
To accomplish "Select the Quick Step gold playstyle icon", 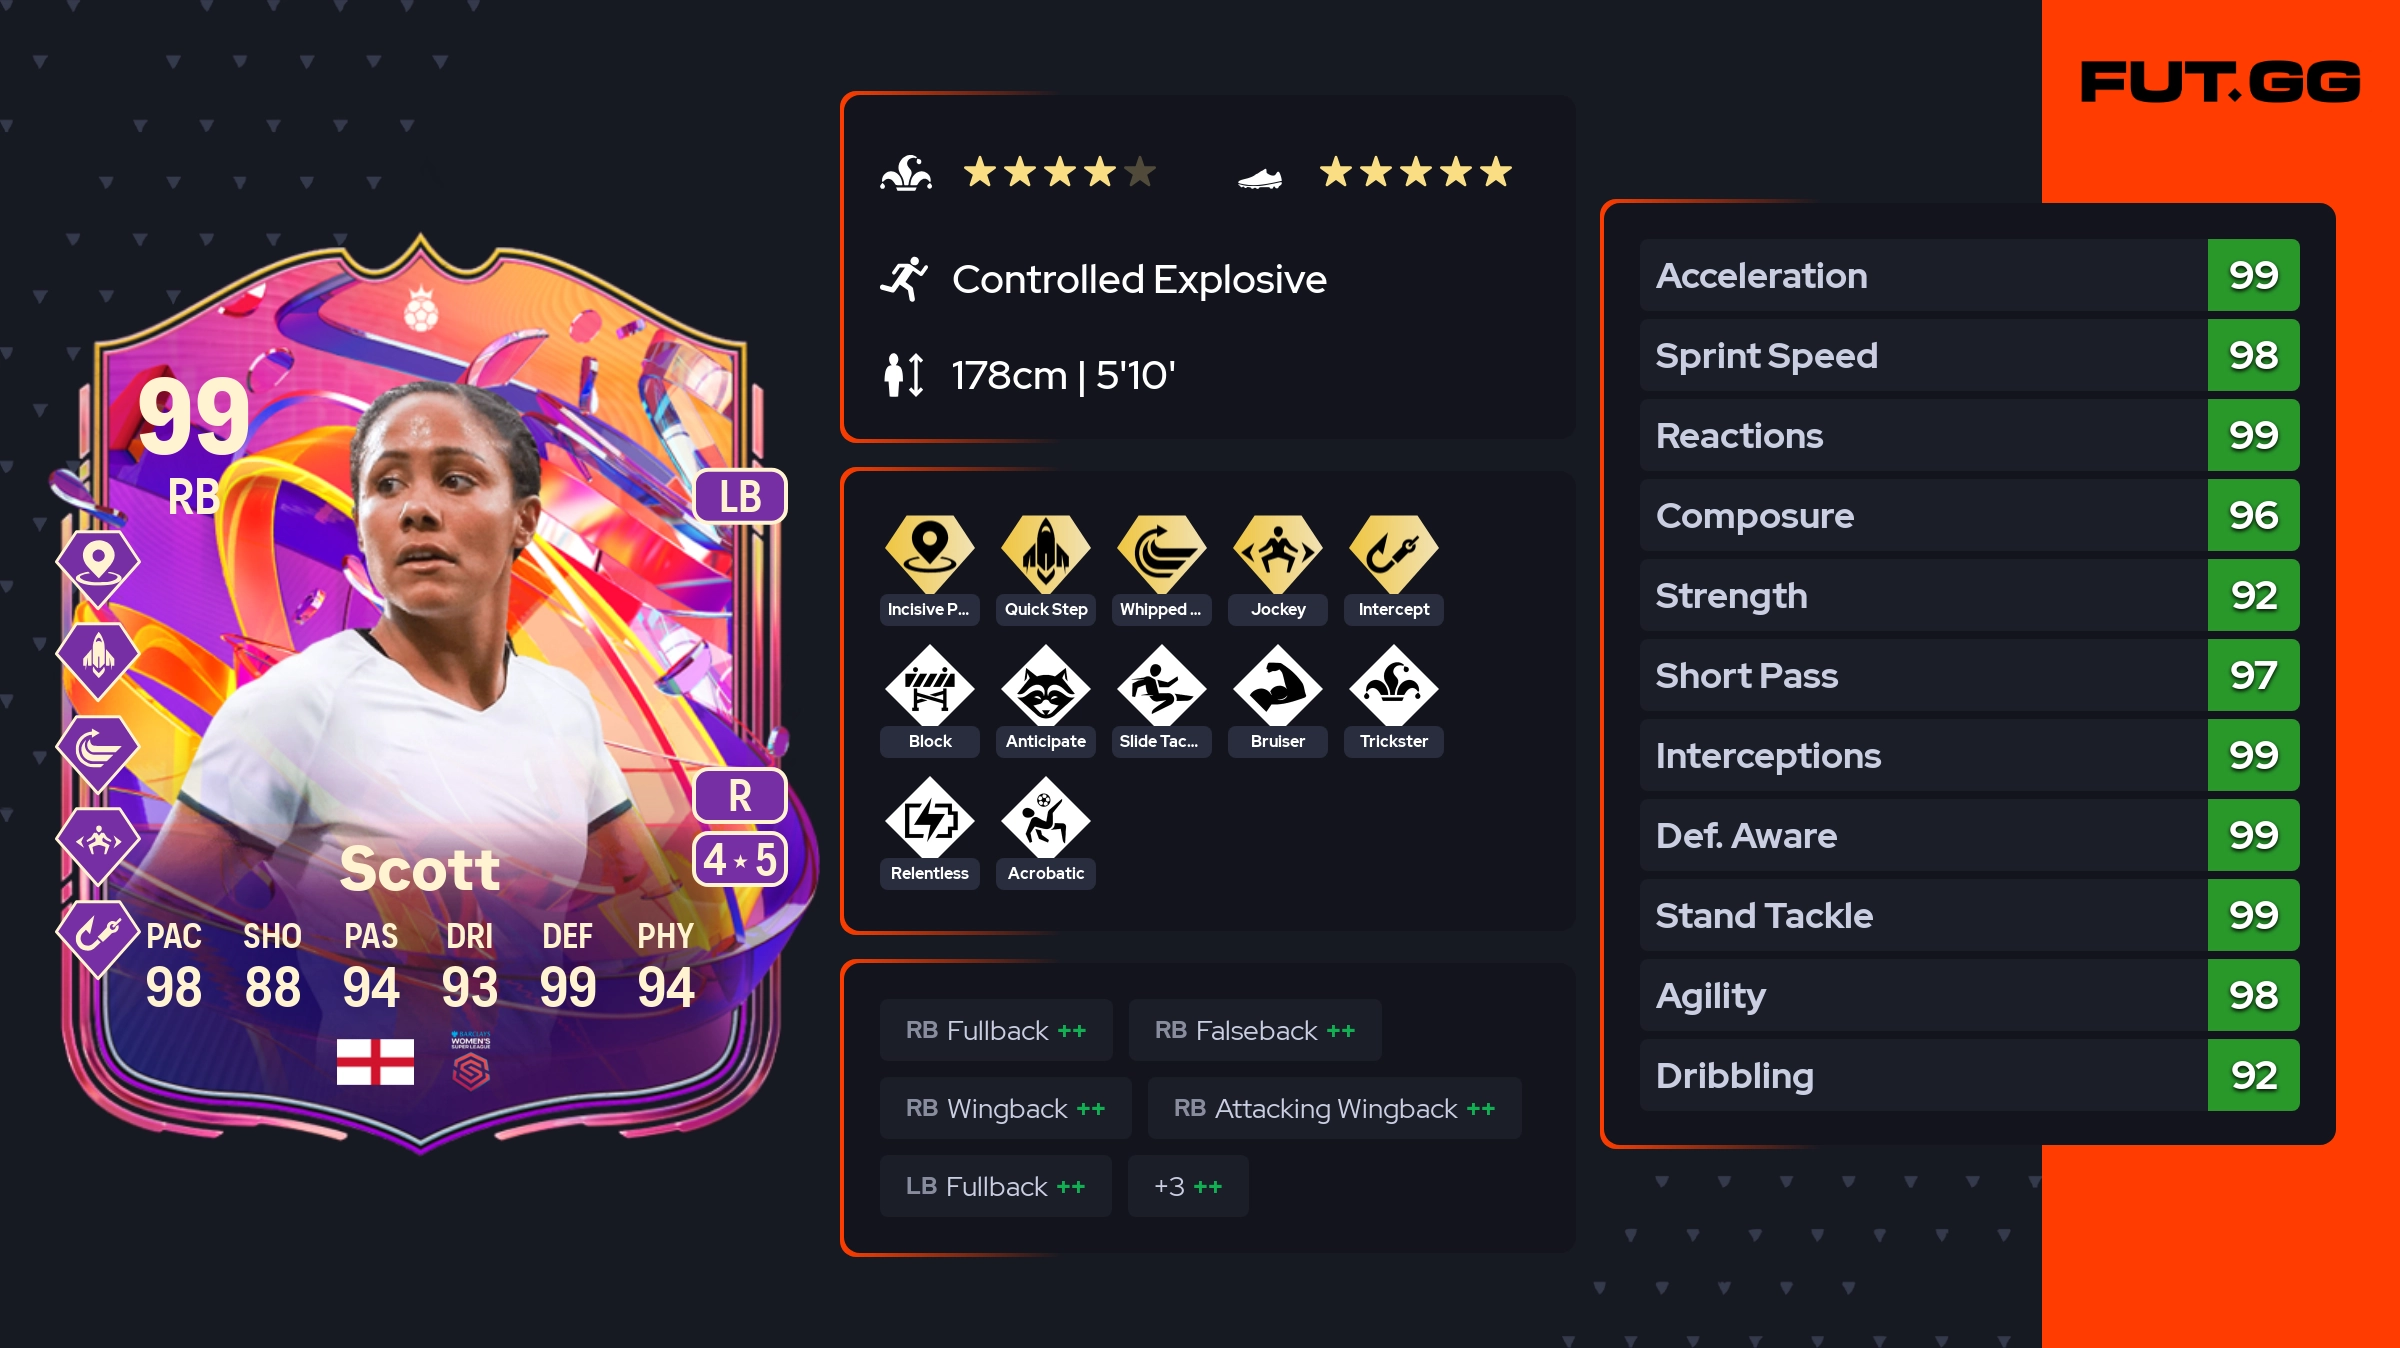I will tap(1045, 553).
